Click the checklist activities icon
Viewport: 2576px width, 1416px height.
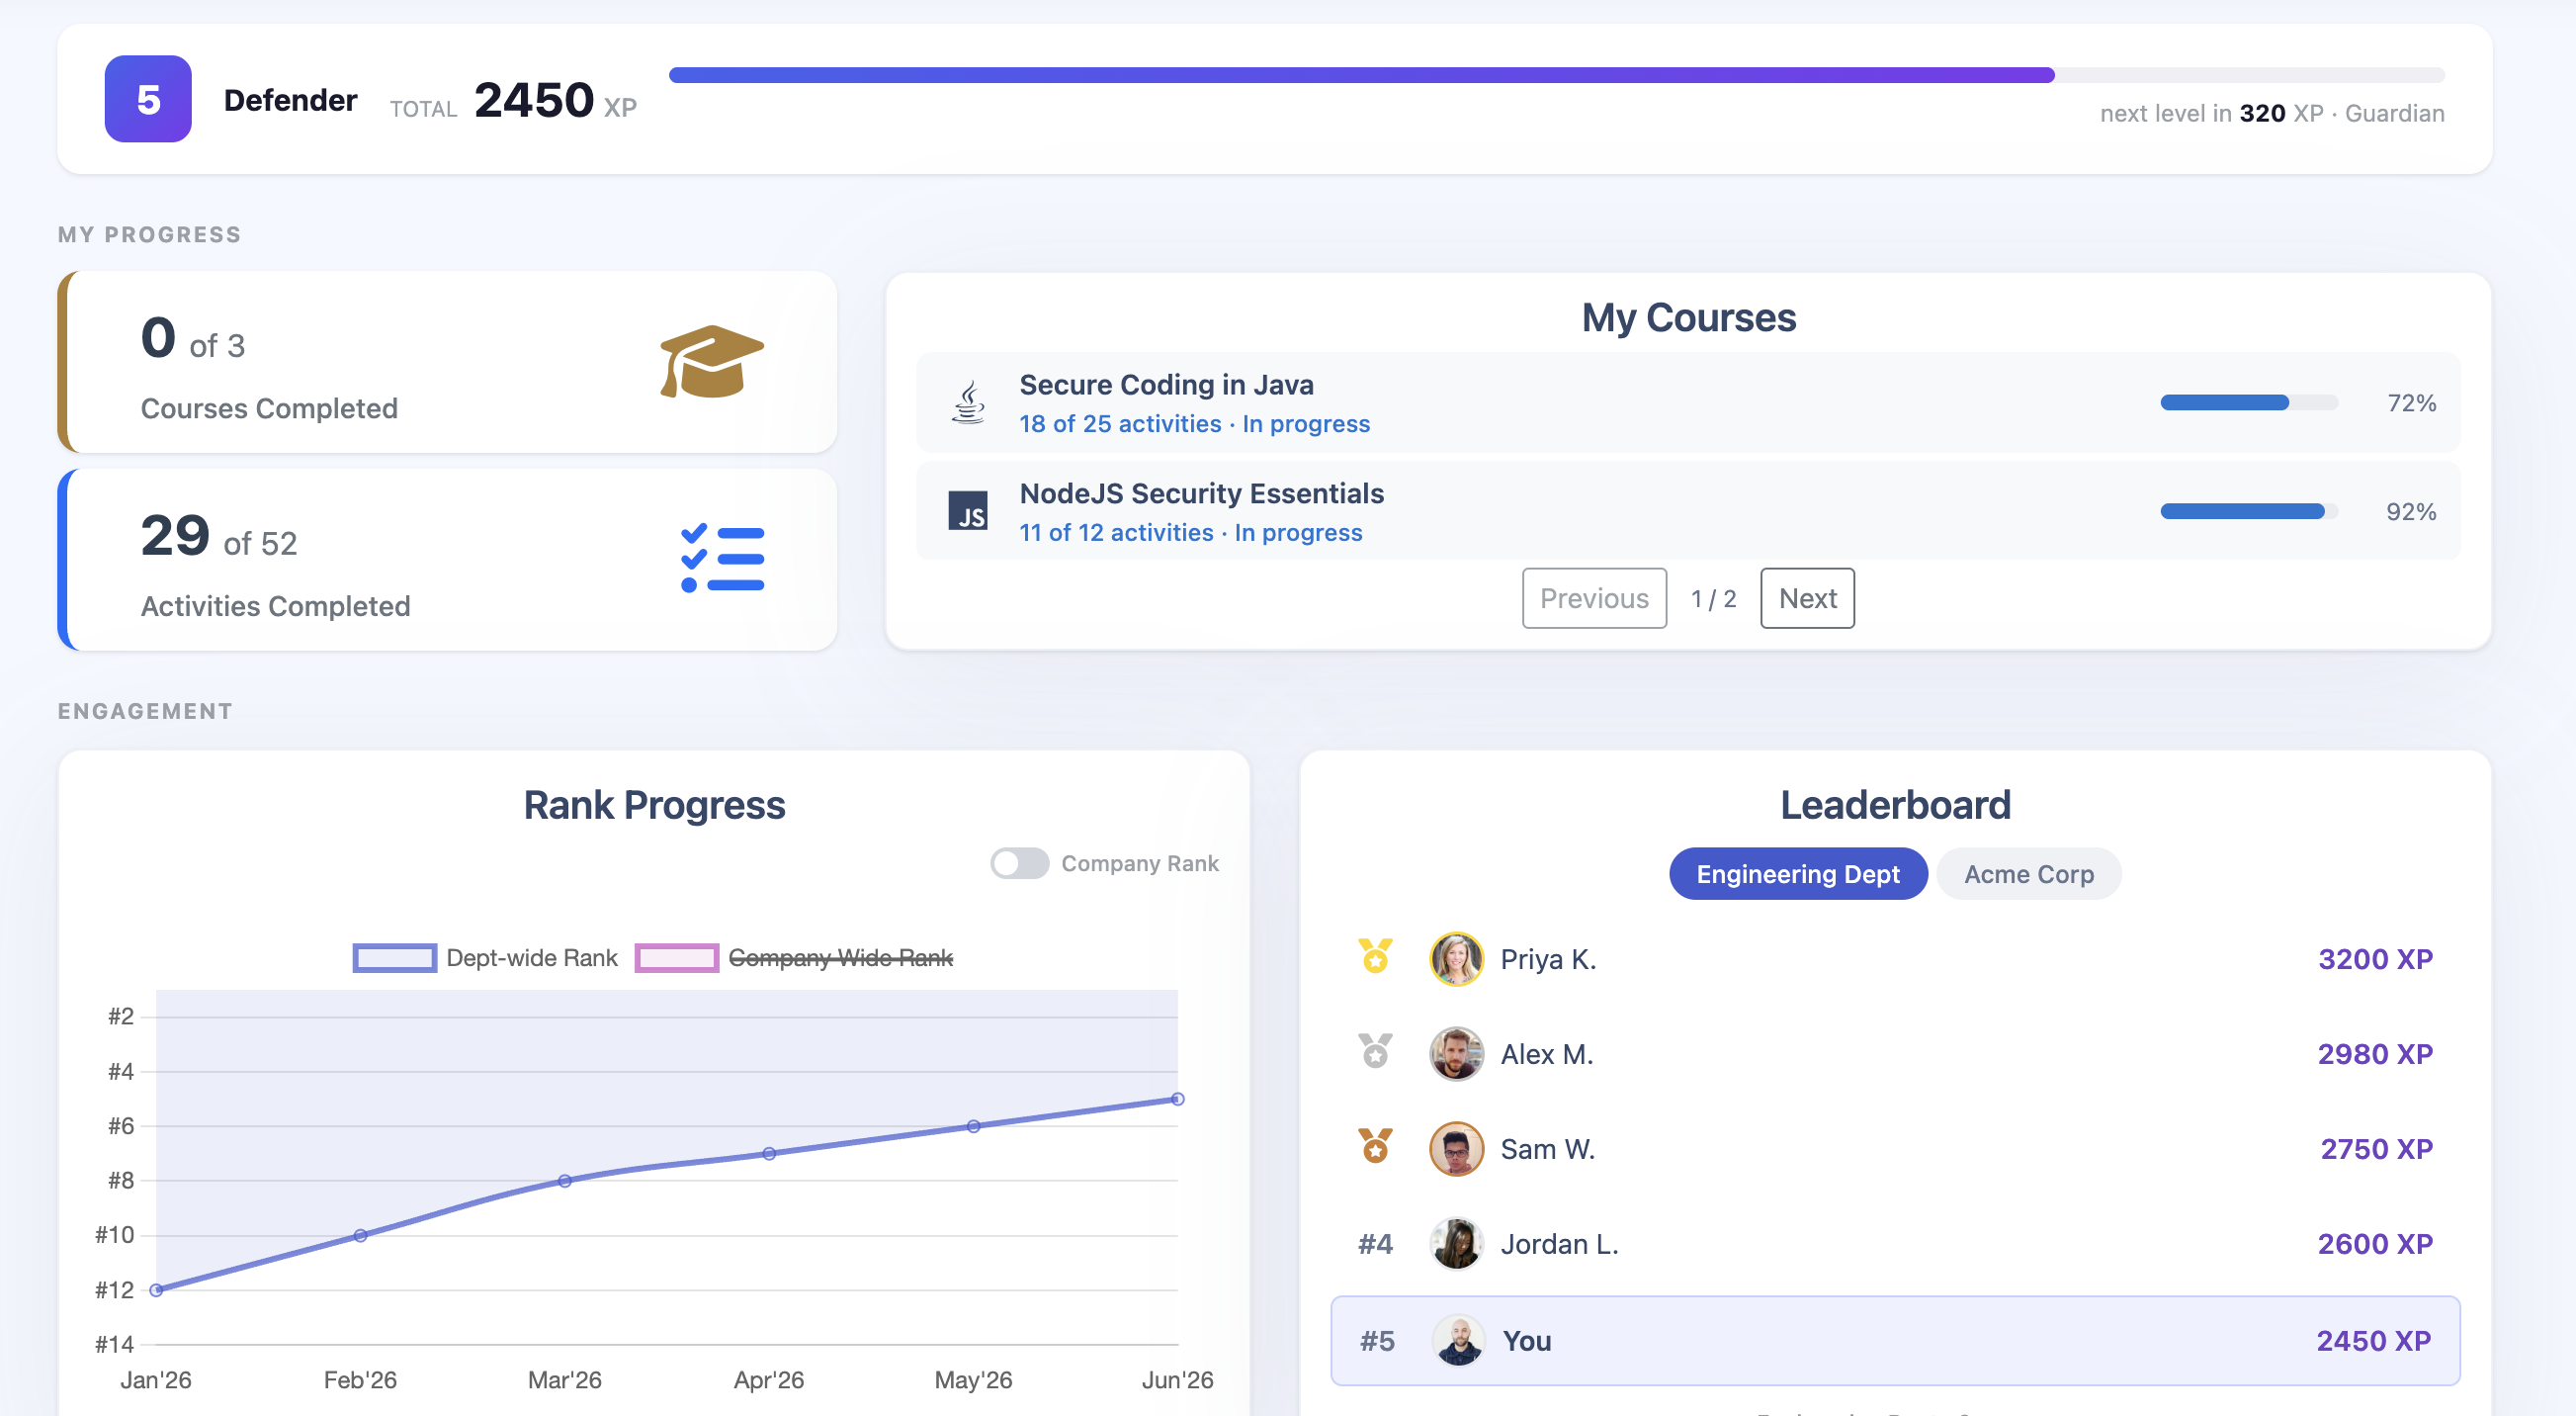click(722, 558)
